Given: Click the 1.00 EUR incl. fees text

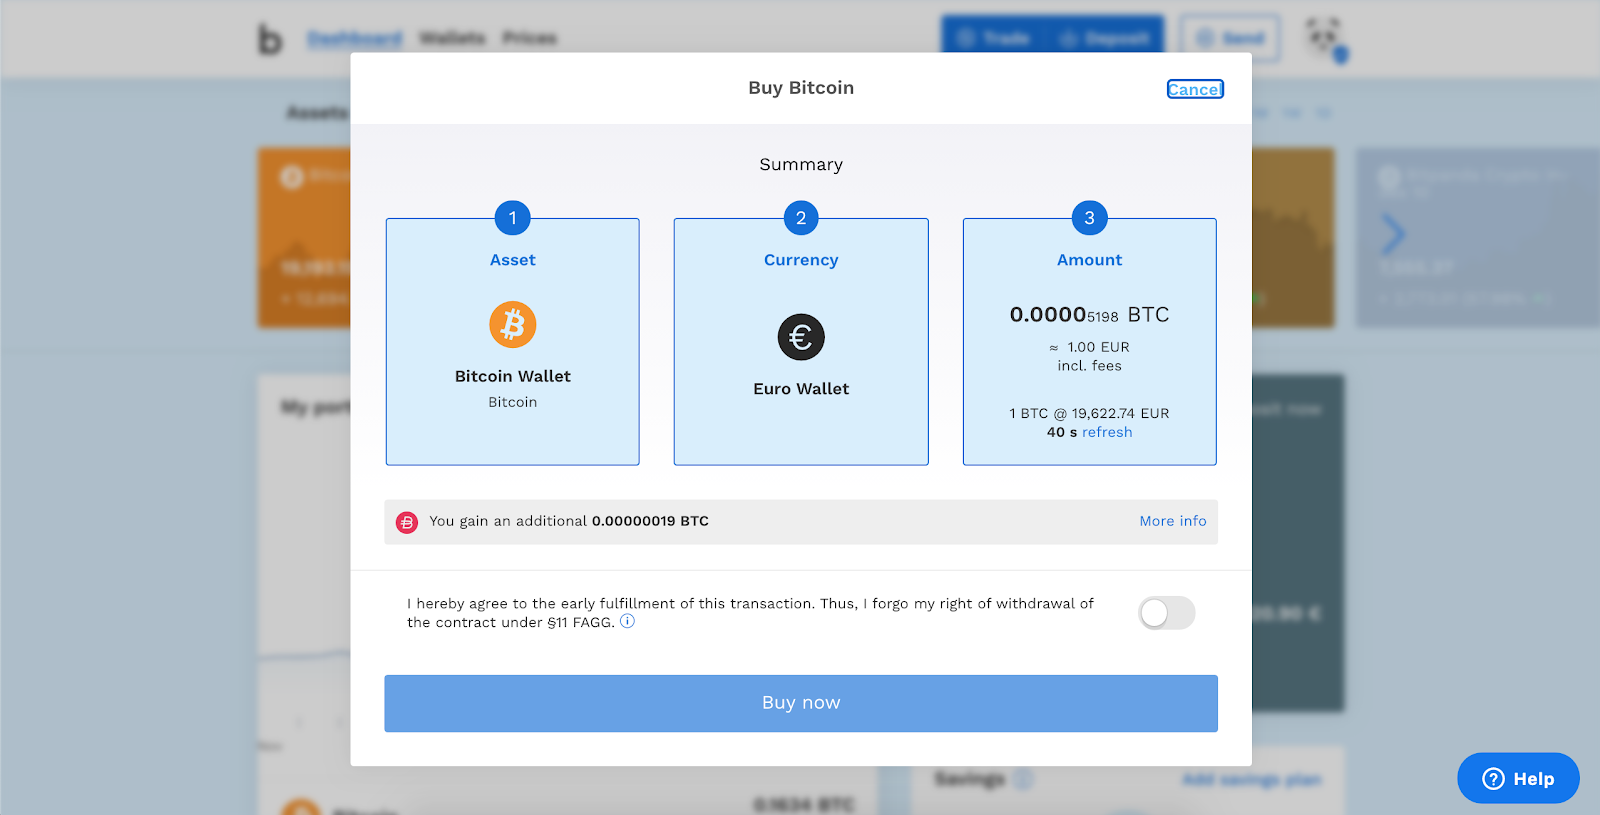Looking at the screenshot, I should (1090, 356).
